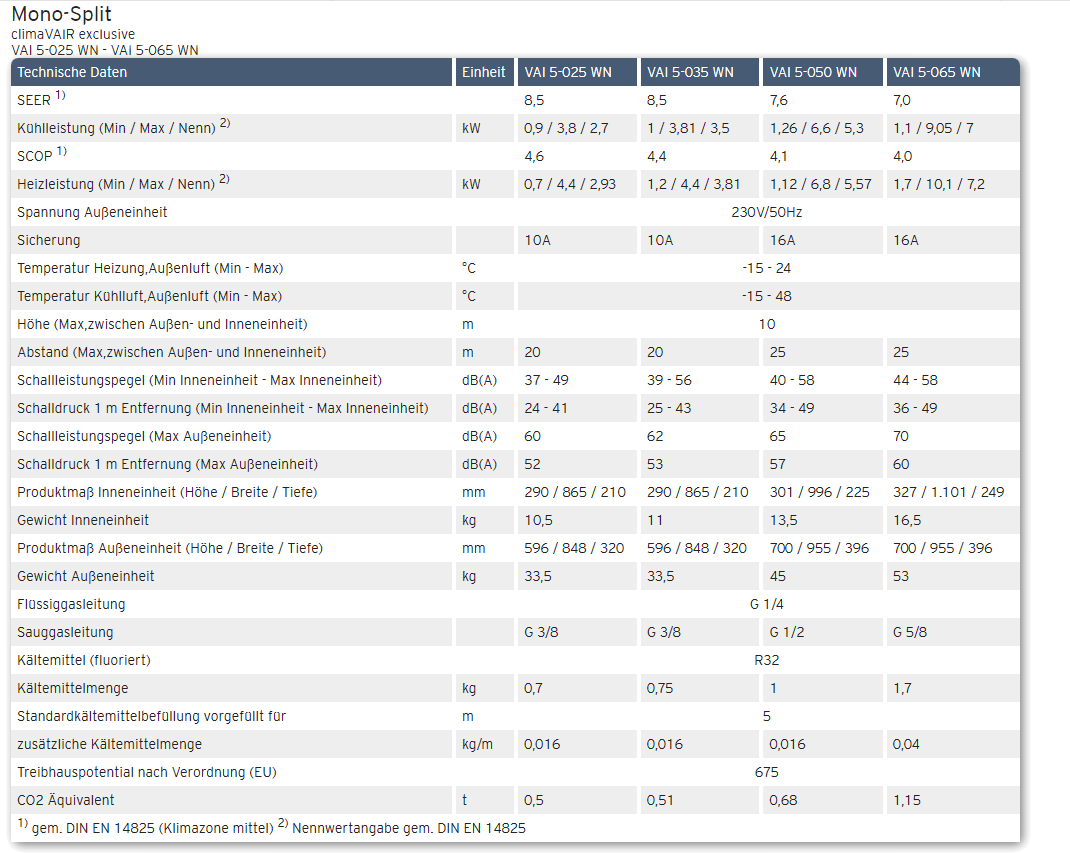Select the liquid line value "G 1/4"
The image size is (1070, 853).
tap(767, 604)
